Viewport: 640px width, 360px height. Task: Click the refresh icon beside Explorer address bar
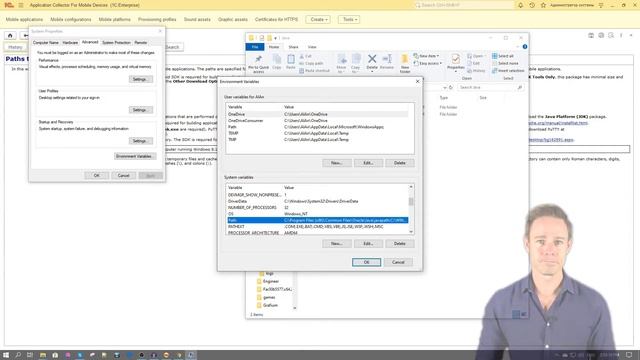[x=451, y=87]
